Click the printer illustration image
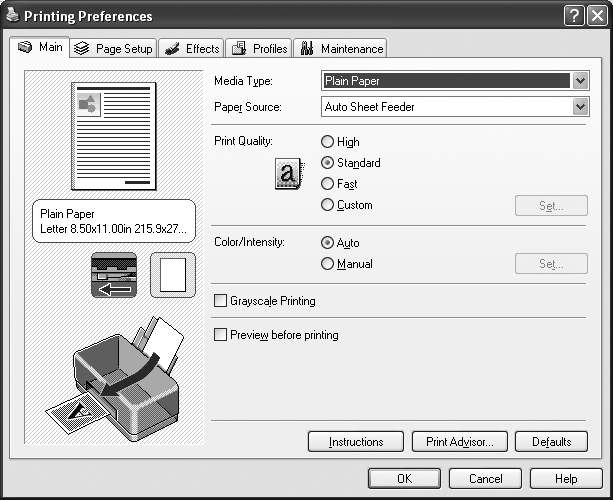 coord(115,379)
